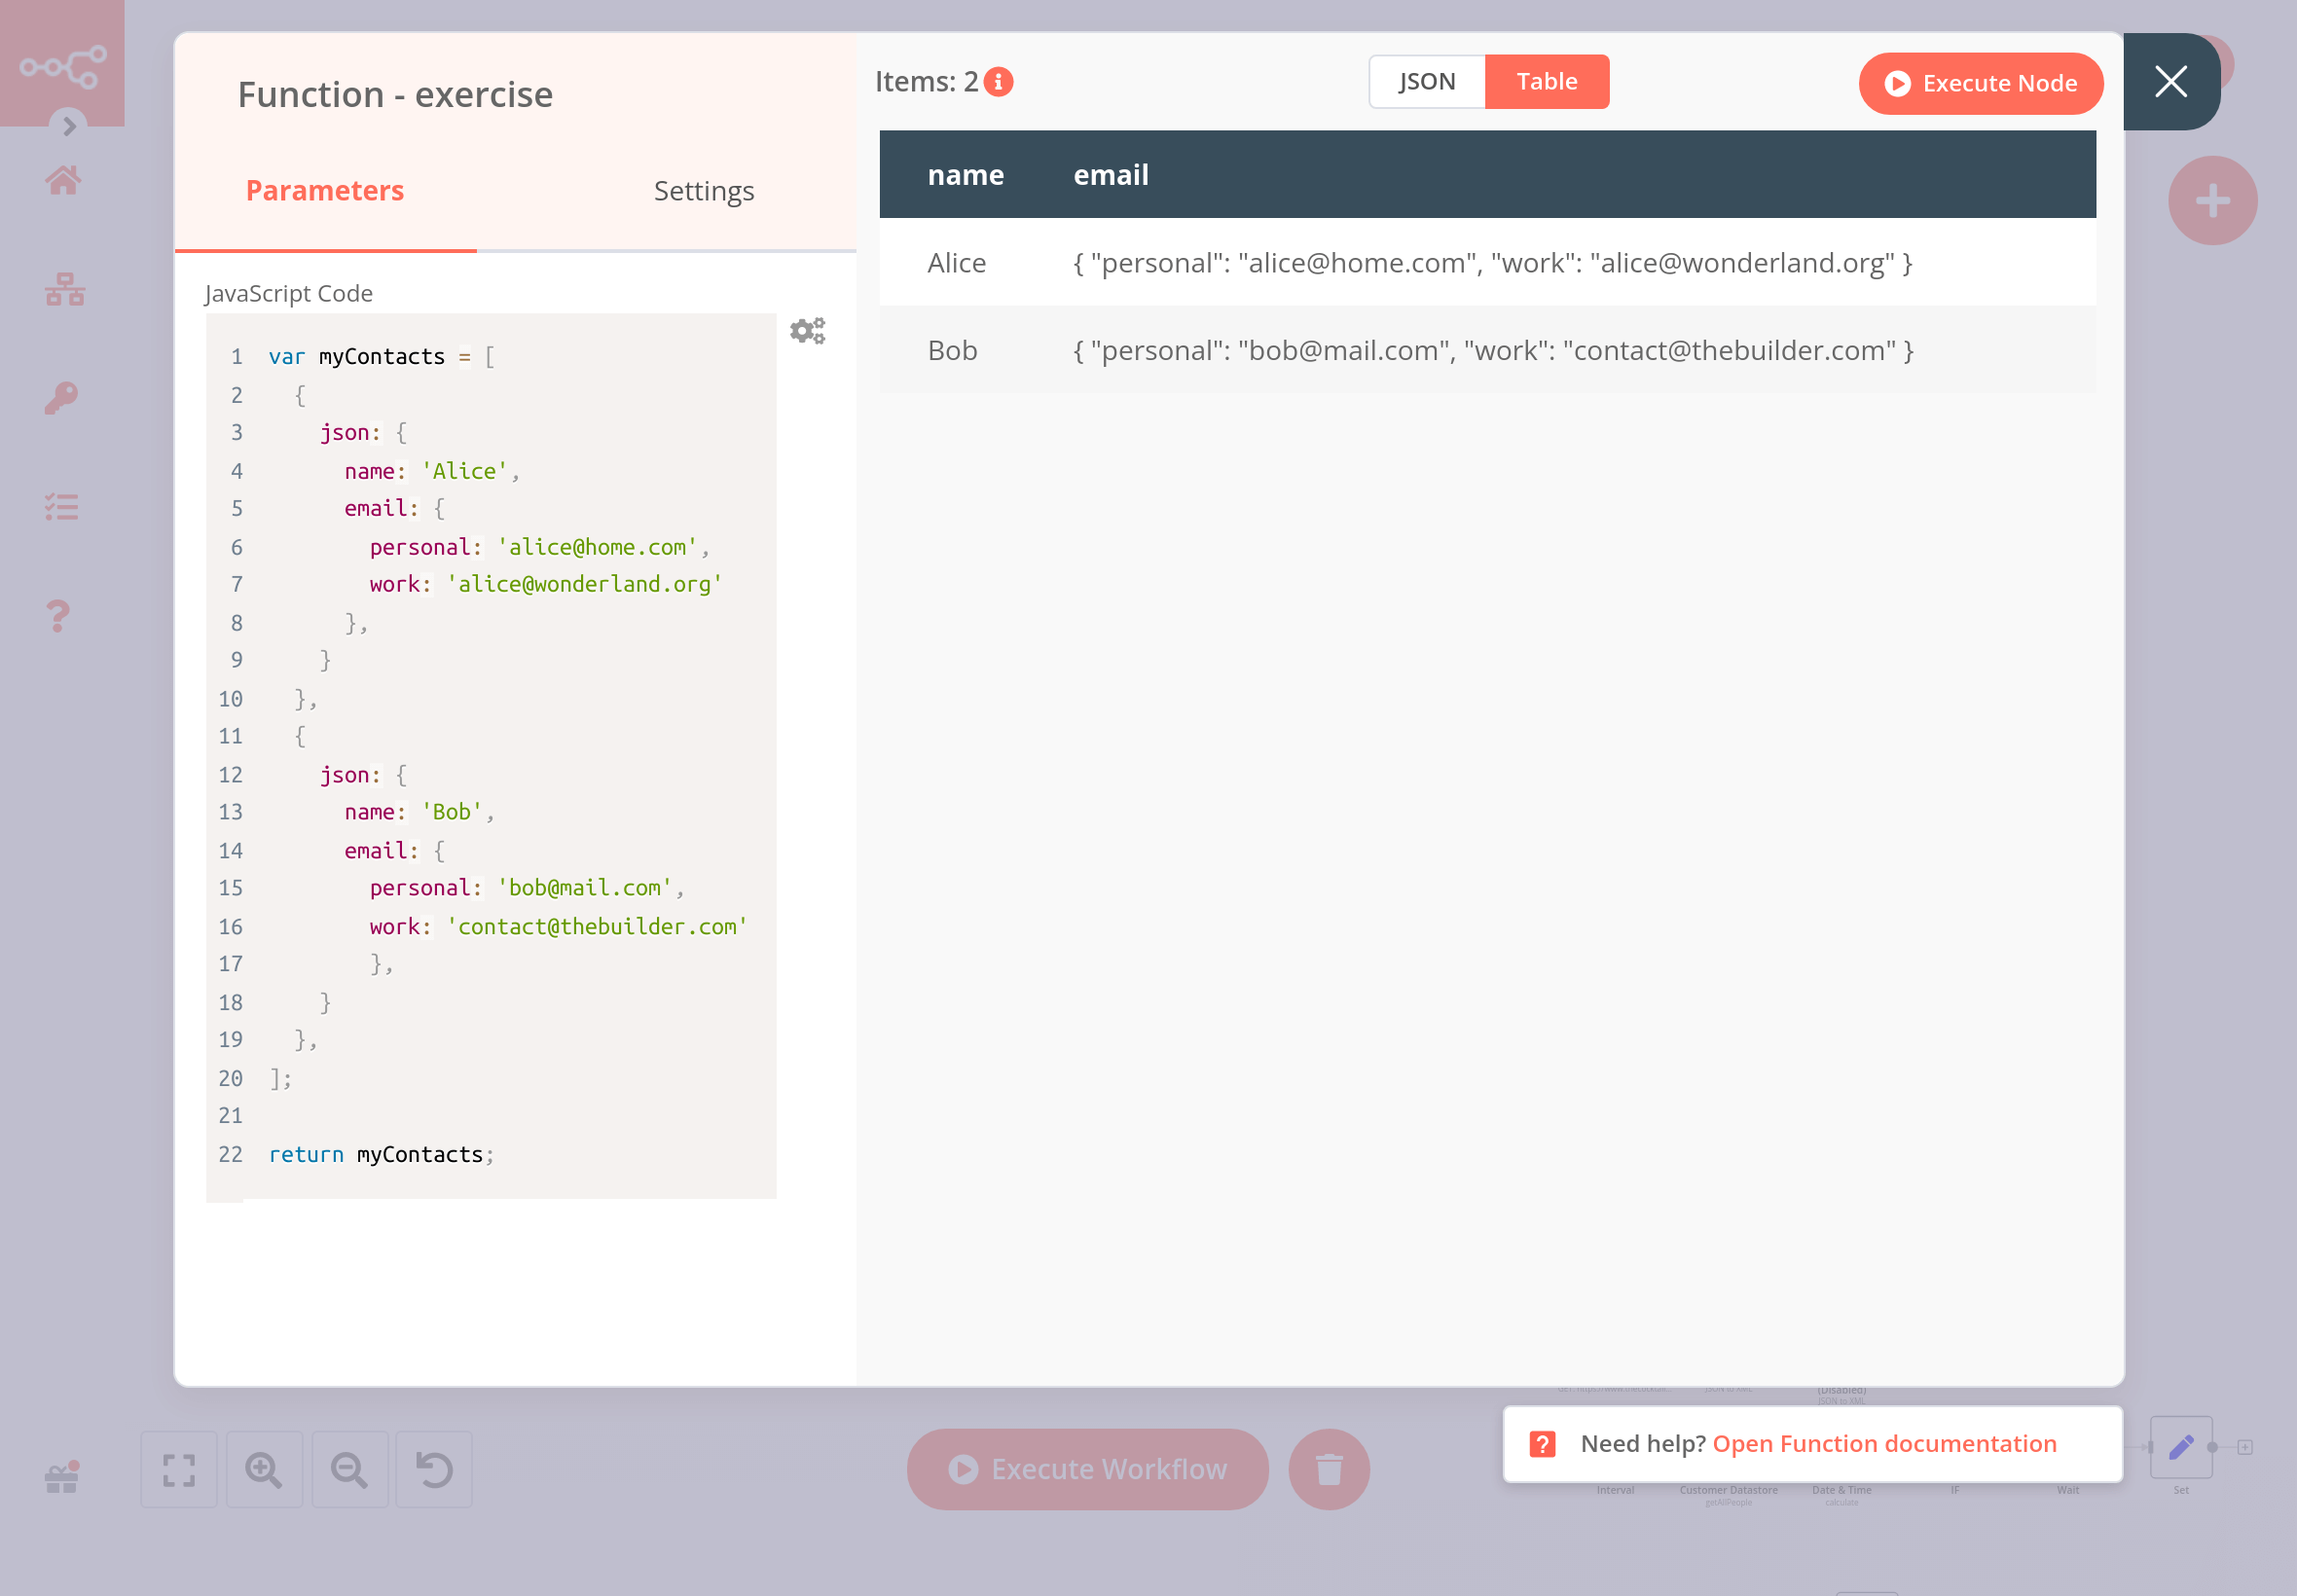
Task: Open Credentials key icon in sidebar
Action: click(62, 398)
